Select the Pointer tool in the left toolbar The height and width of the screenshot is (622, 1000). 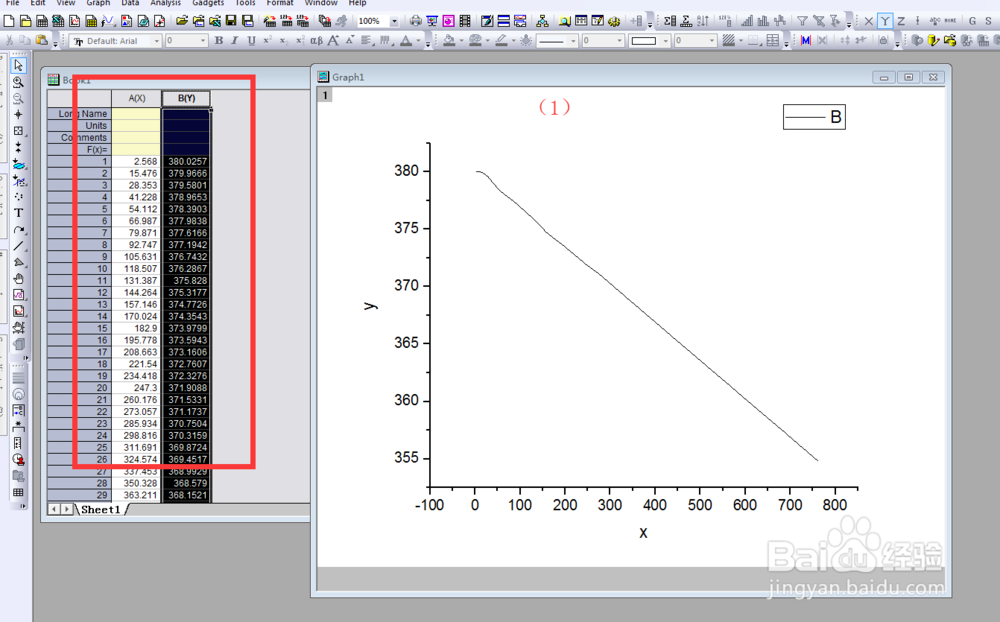[18, 65]
